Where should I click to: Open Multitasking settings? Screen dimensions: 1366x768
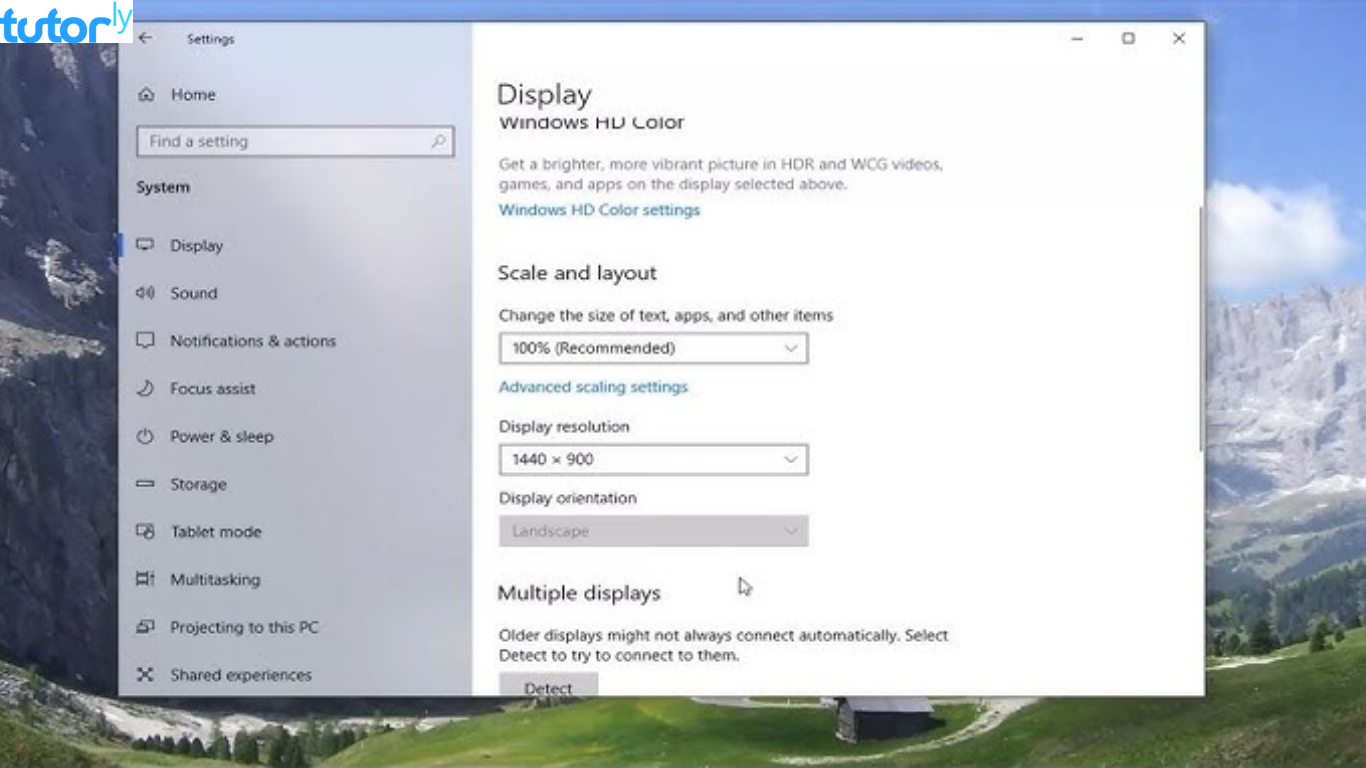pos(216,579)
